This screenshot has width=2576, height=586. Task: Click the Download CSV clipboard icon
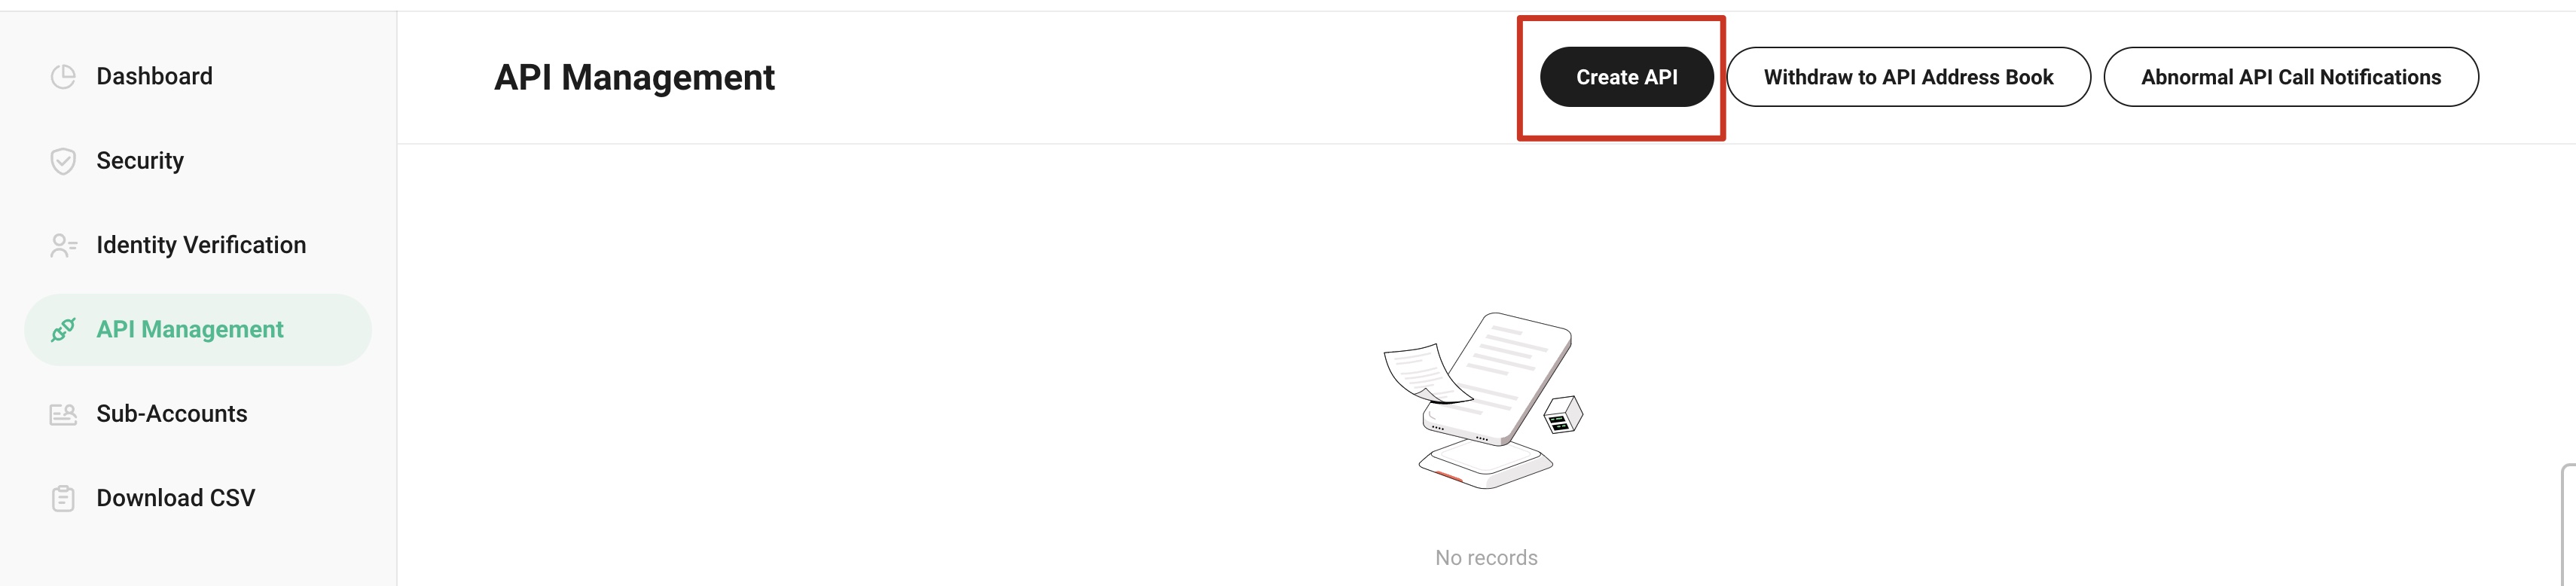click(63, 498)
